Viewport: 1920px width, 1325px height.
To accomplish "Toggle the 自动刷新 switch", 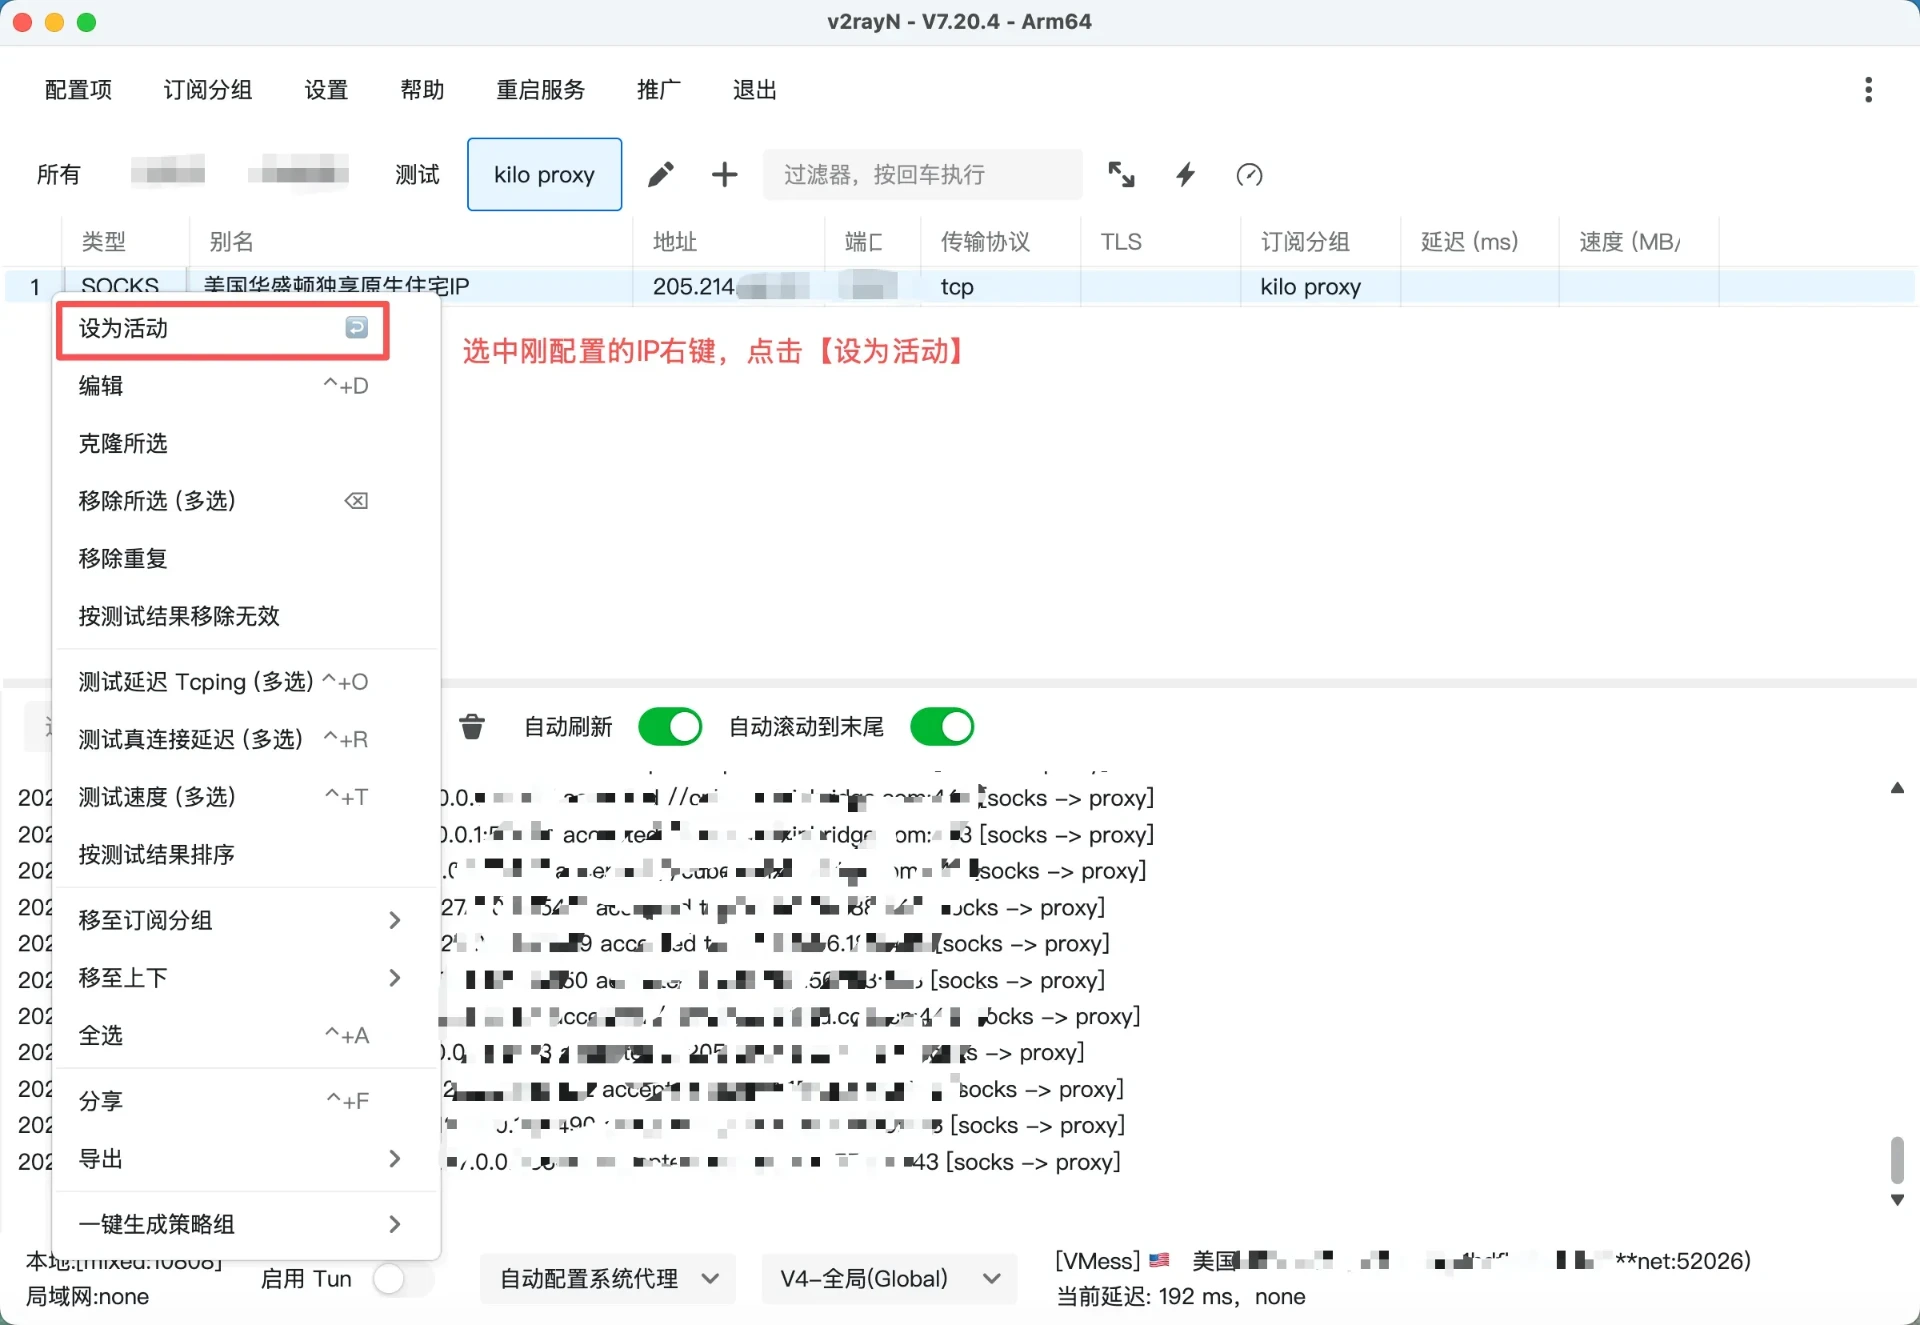I will (670, 726).
